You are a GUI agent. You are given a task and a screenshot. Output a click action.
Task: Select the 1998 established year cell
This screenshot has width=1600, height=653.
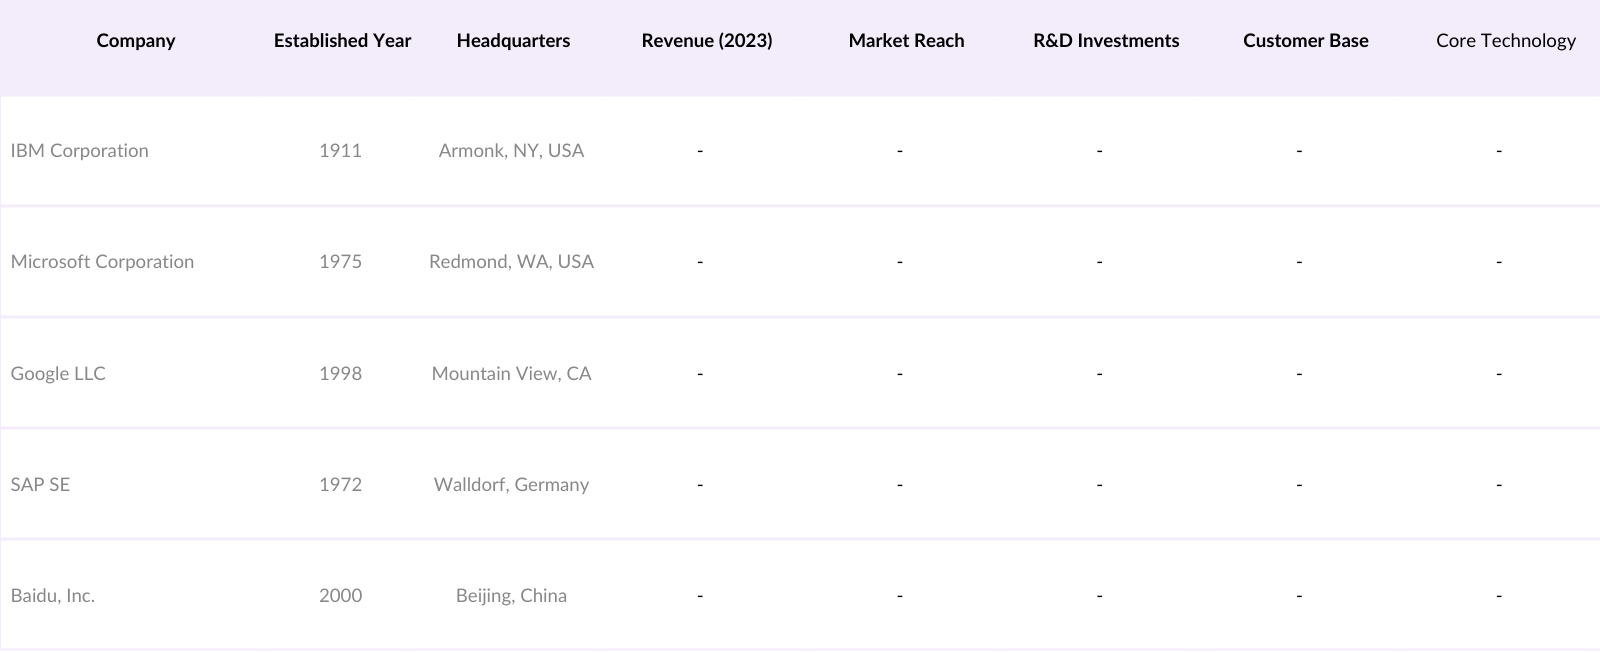(x=340, y=374)
